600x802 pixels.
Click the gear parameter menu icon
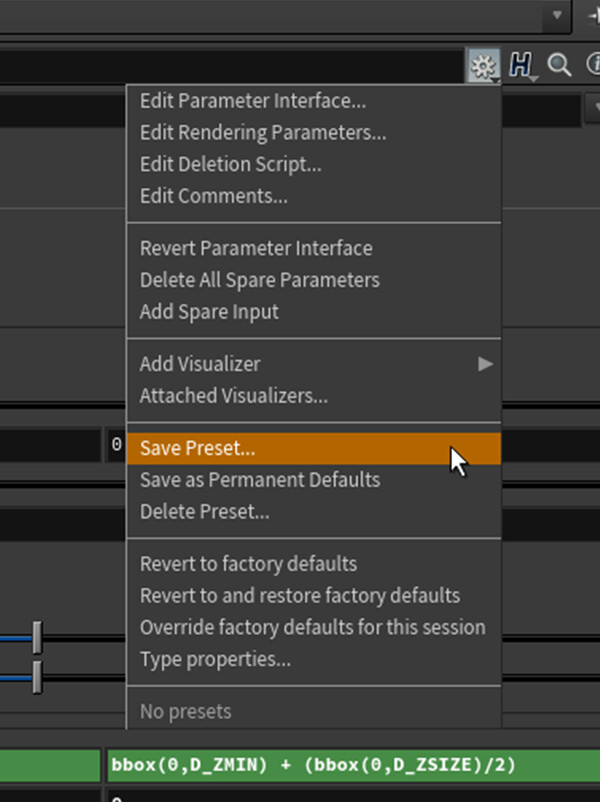click(484, 66)
